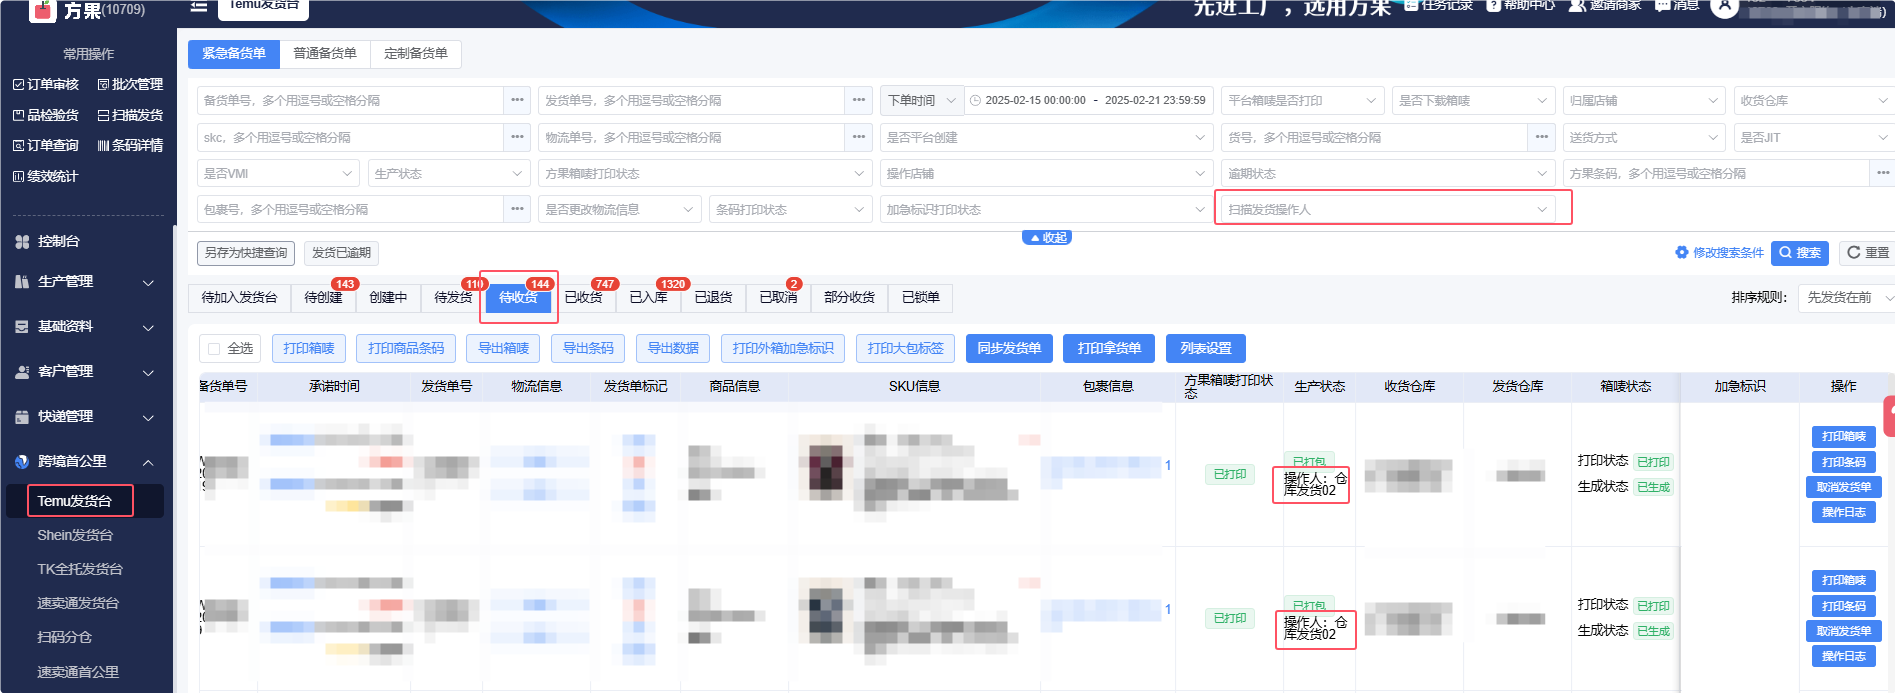This screenshot has height=693, width=1895.
Task: Click 发货已逾期 quick filter button
Action: coord(341,253)
